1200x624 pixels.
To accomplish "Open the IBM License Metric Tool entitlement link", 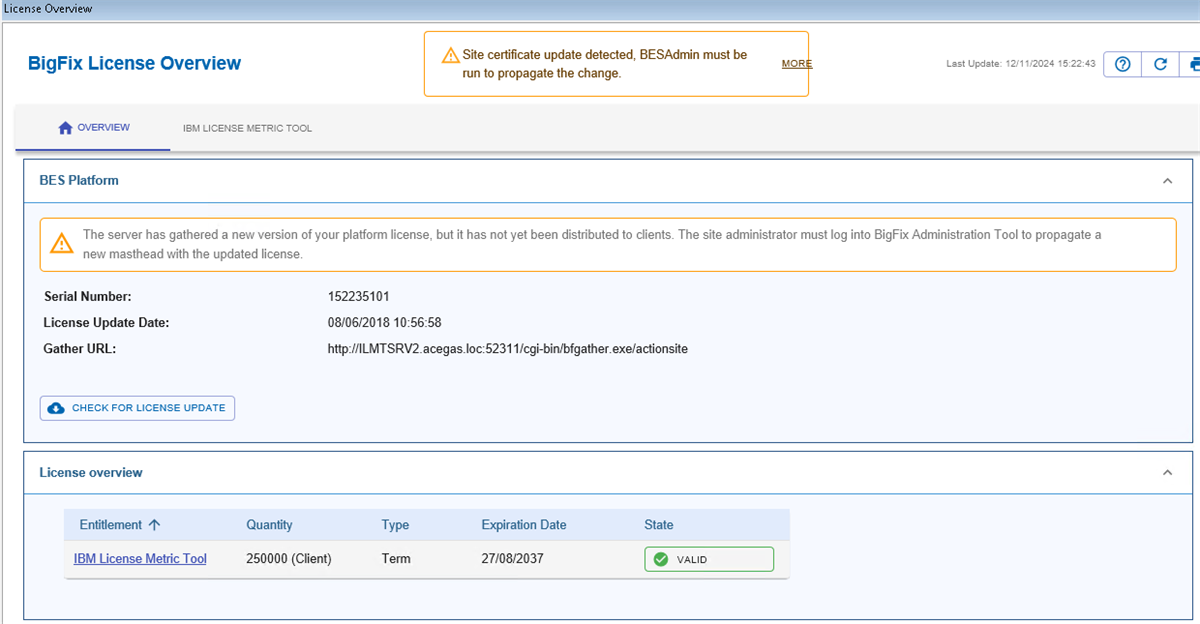I will coord(139,558).
